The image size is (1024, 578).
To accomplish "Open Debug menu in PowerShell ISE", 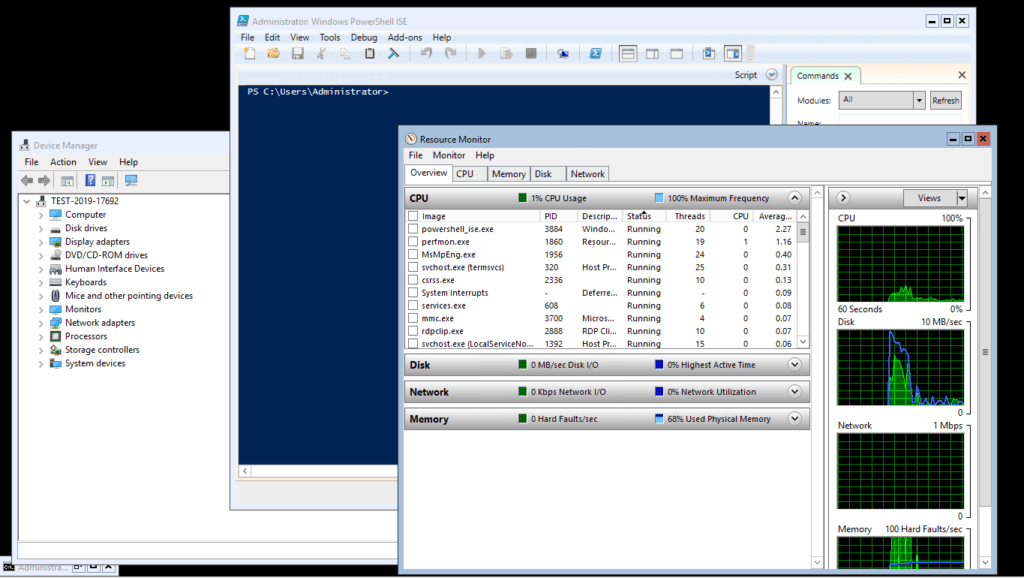I will pyautogui.click(x=364, y=38).
